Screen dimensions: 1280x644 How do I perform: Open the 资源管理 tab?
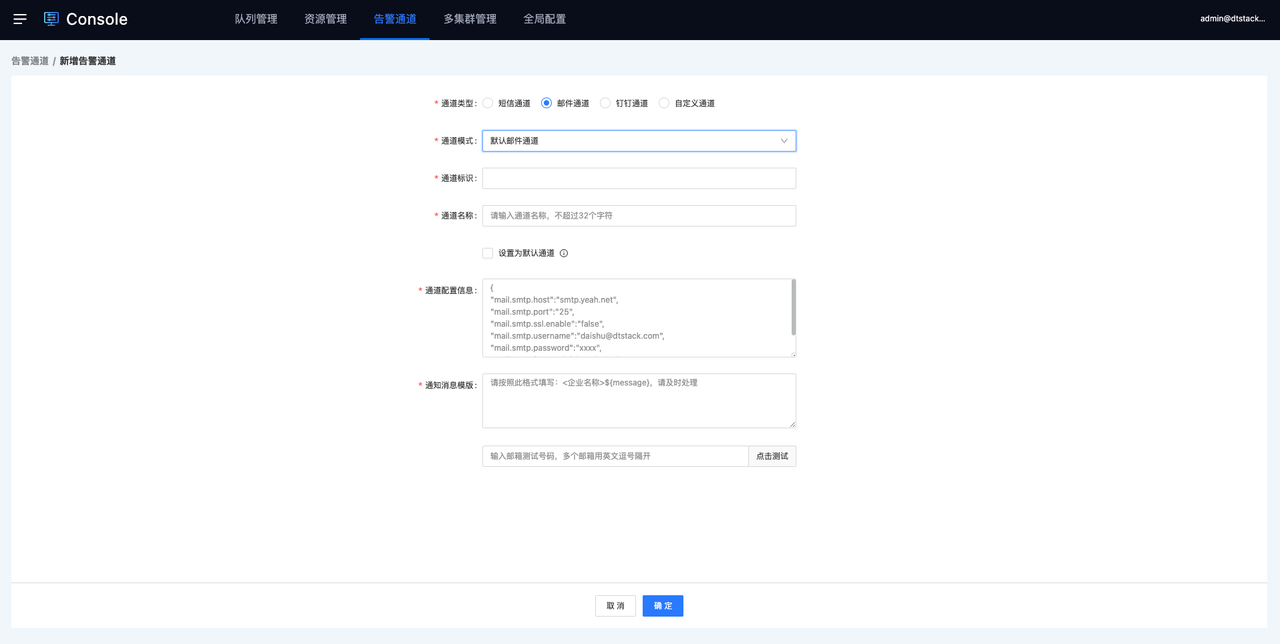pyautogui.click(x=326, y=19)
